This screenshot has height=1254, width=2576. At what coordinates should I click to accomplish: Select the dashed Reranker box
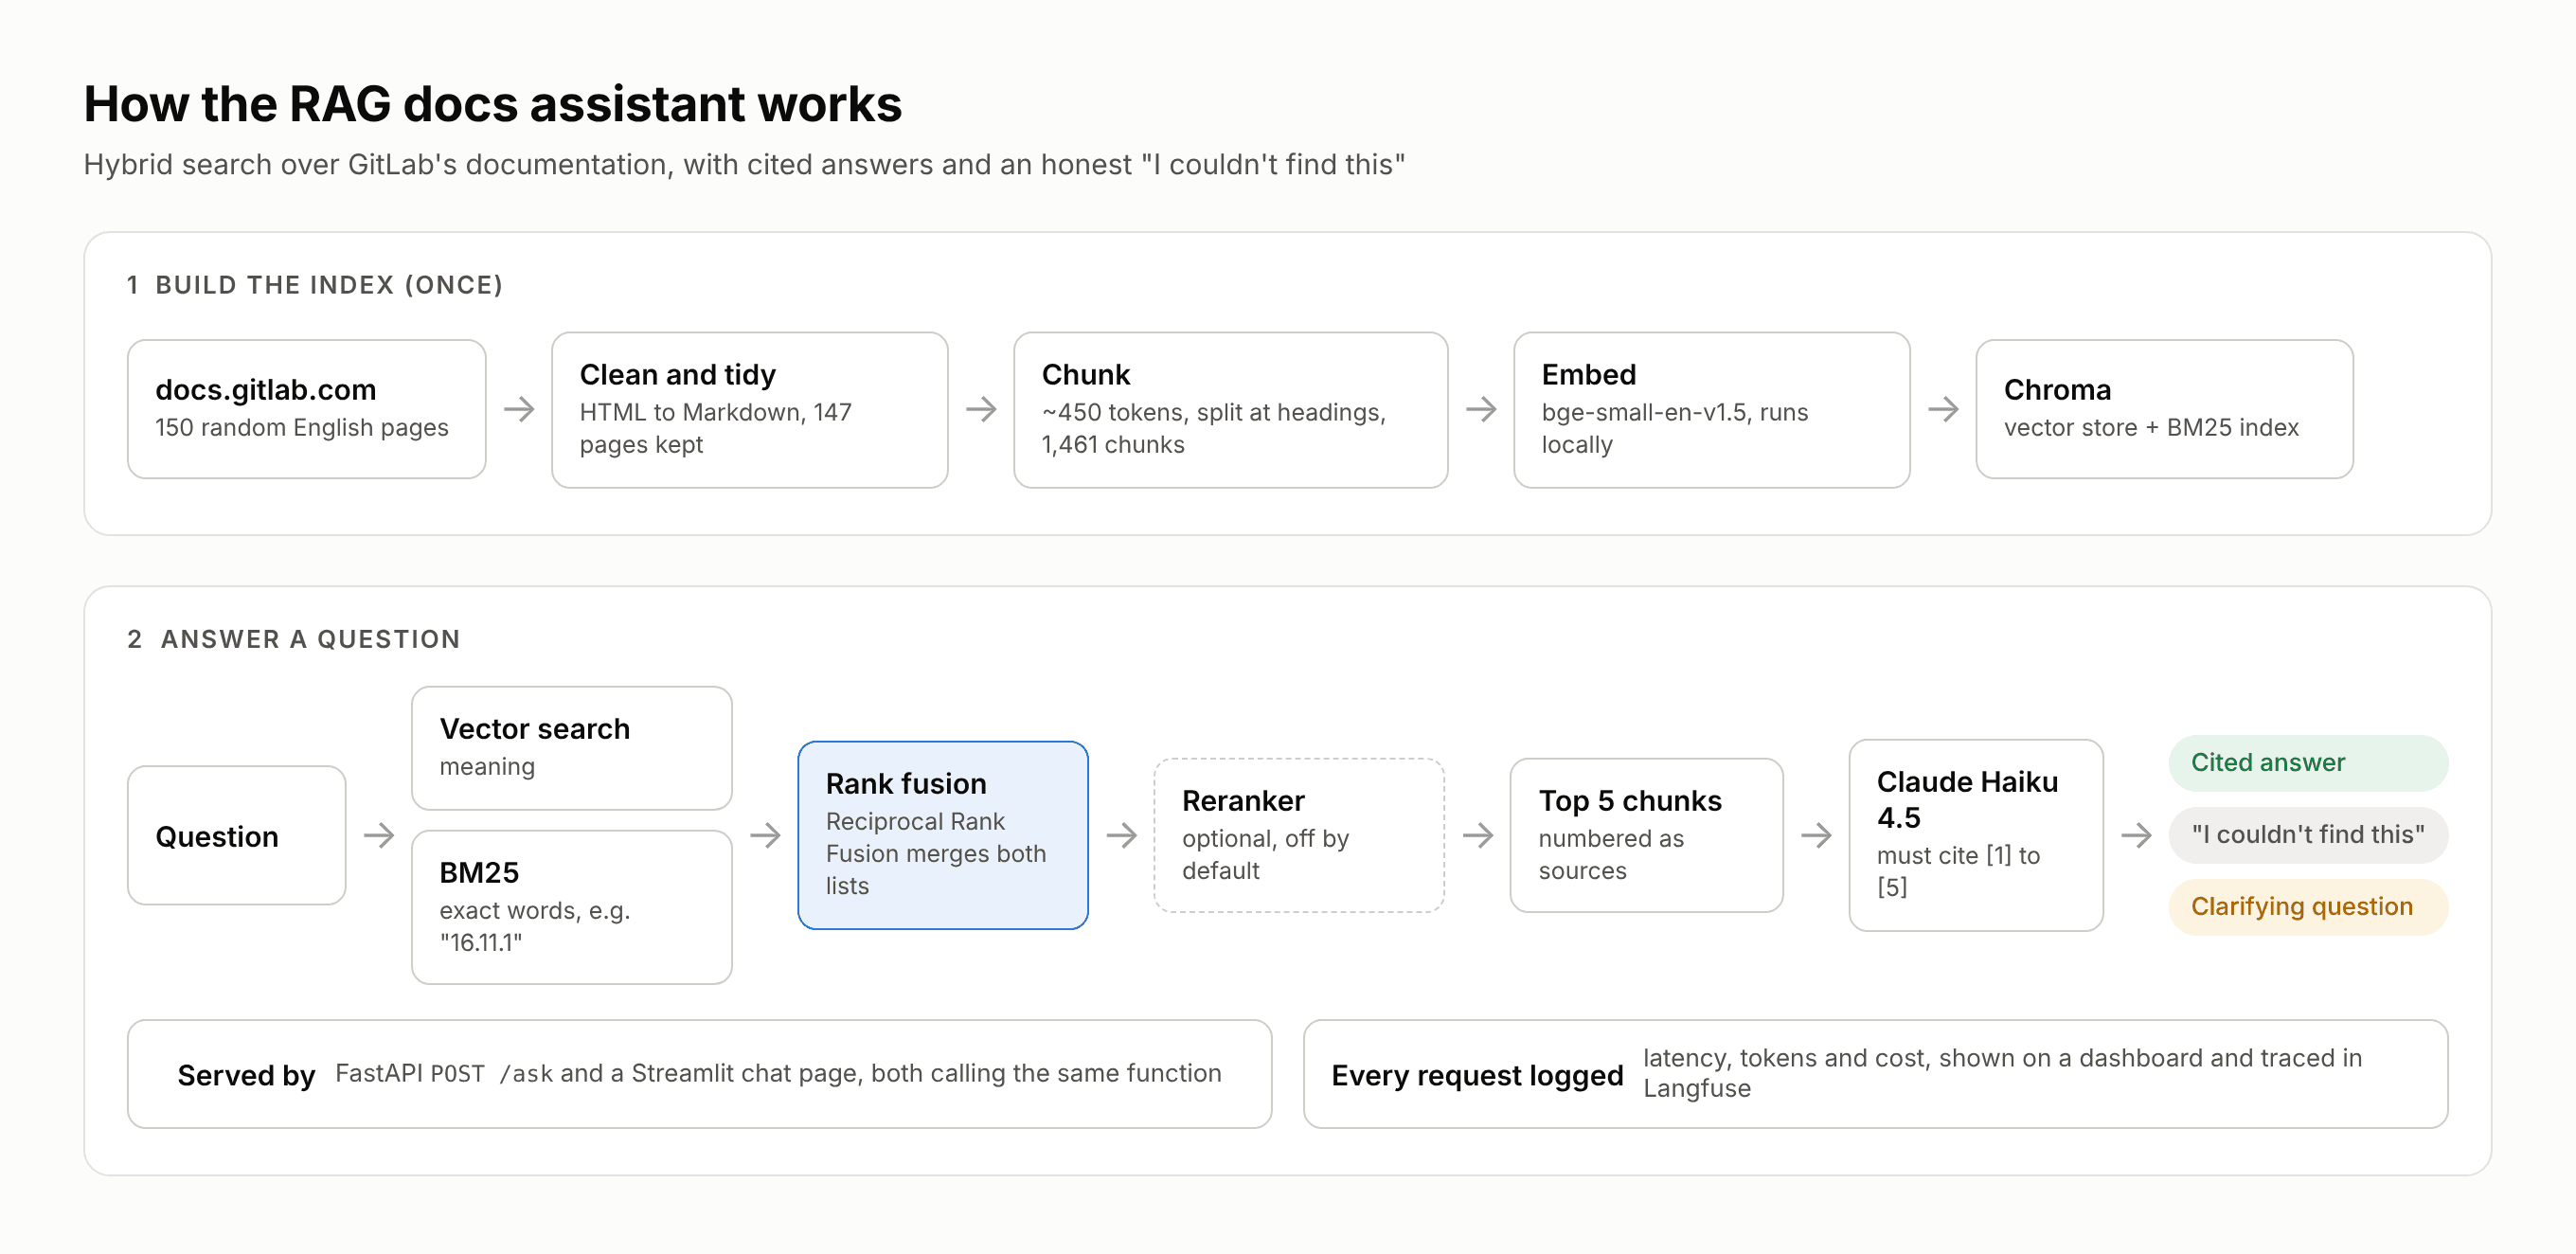(1298, 835)
